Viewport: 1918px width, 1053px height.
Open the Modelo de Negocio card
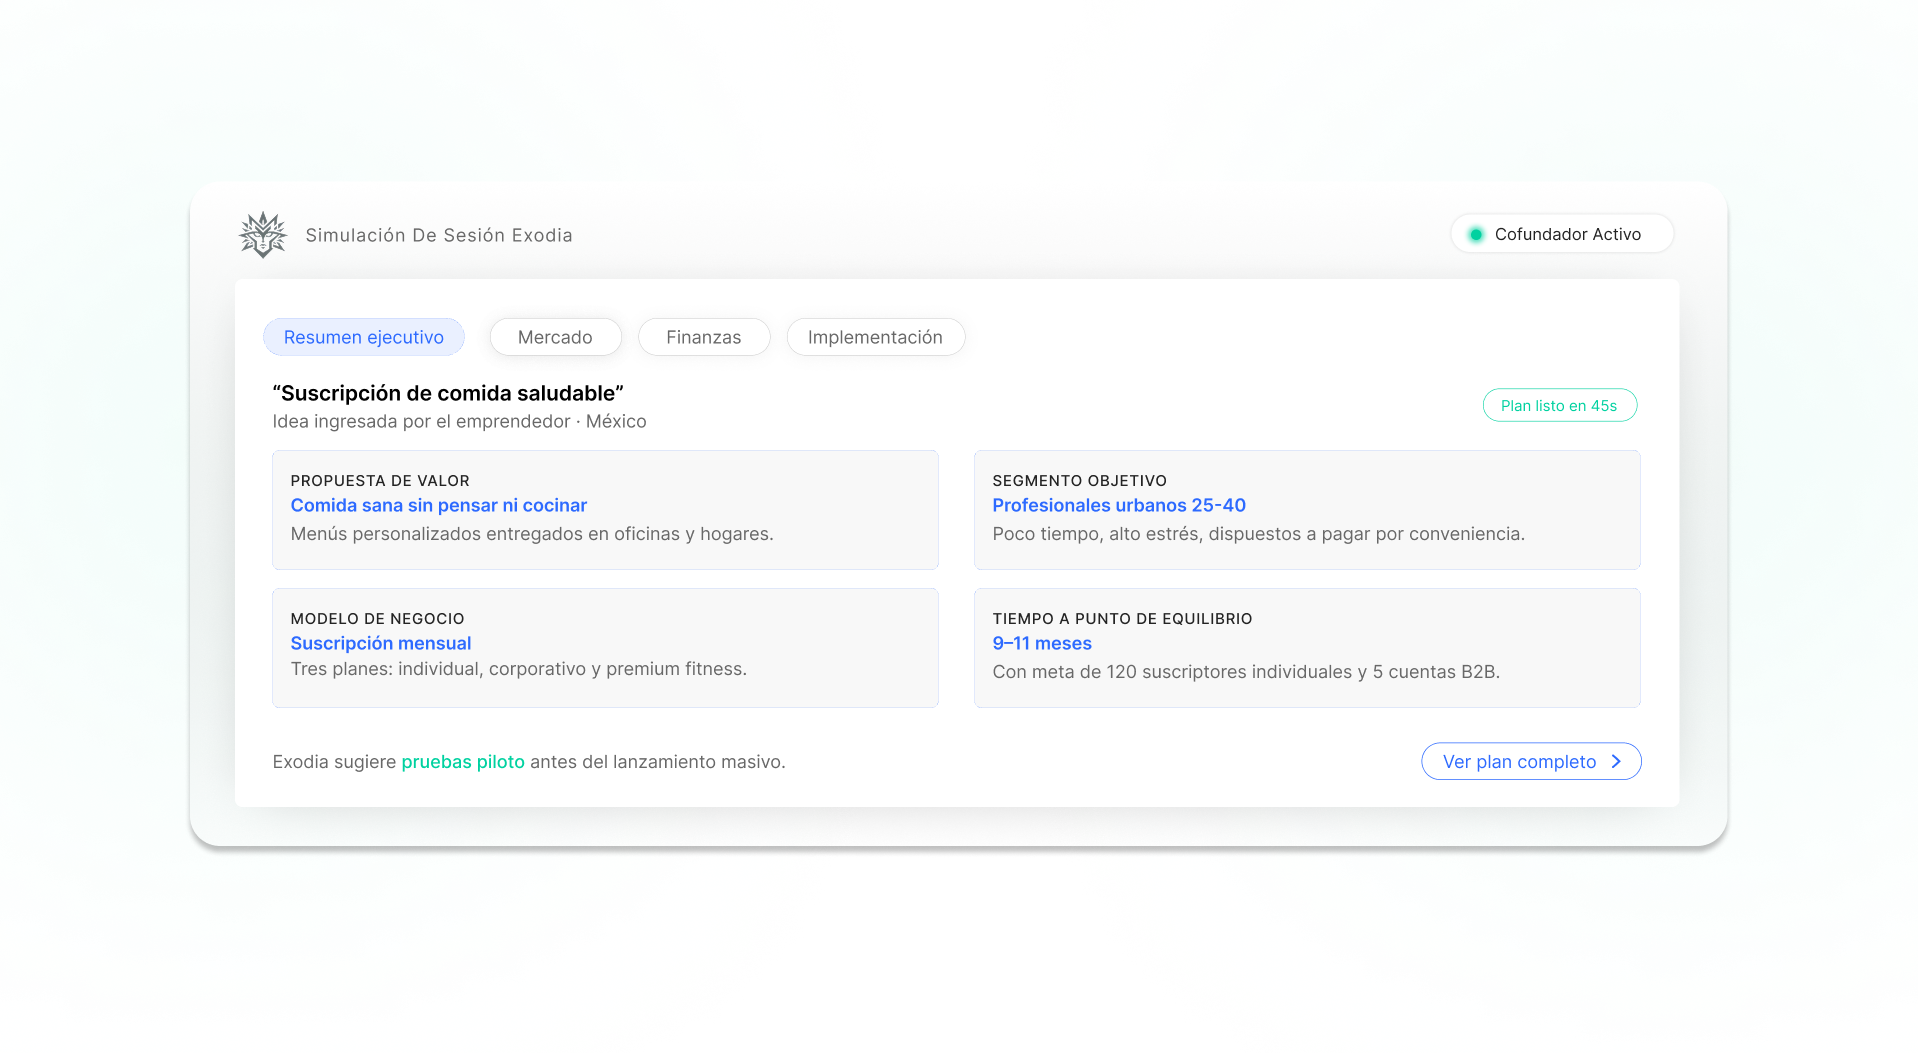click(605, 648)
